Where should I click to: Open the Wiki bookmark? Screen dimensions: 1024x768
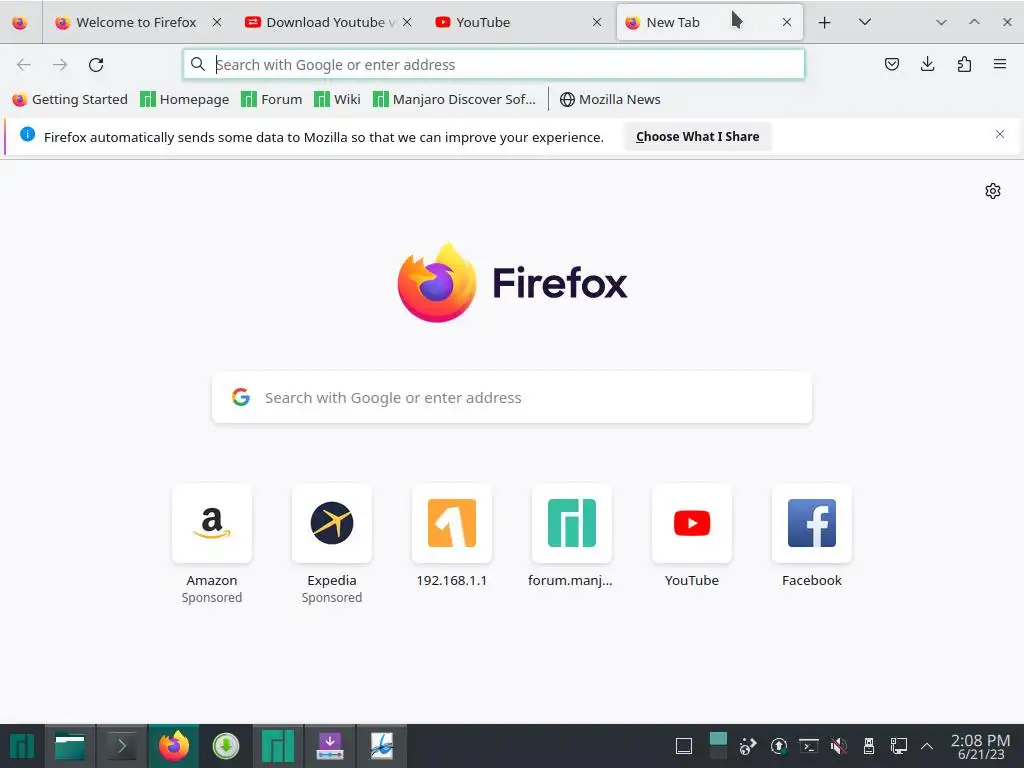337,99
